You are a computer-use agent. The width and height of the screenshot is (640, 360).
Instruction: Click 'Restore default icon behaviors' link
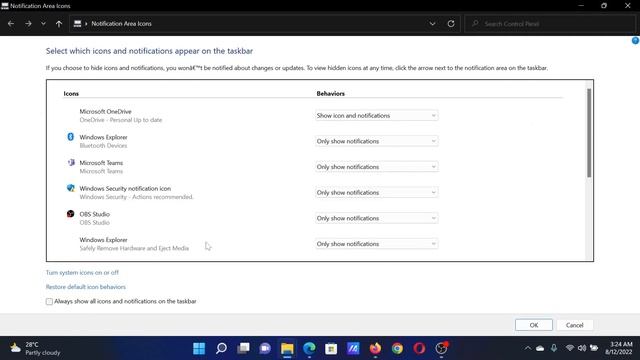[x=86, y=287]
